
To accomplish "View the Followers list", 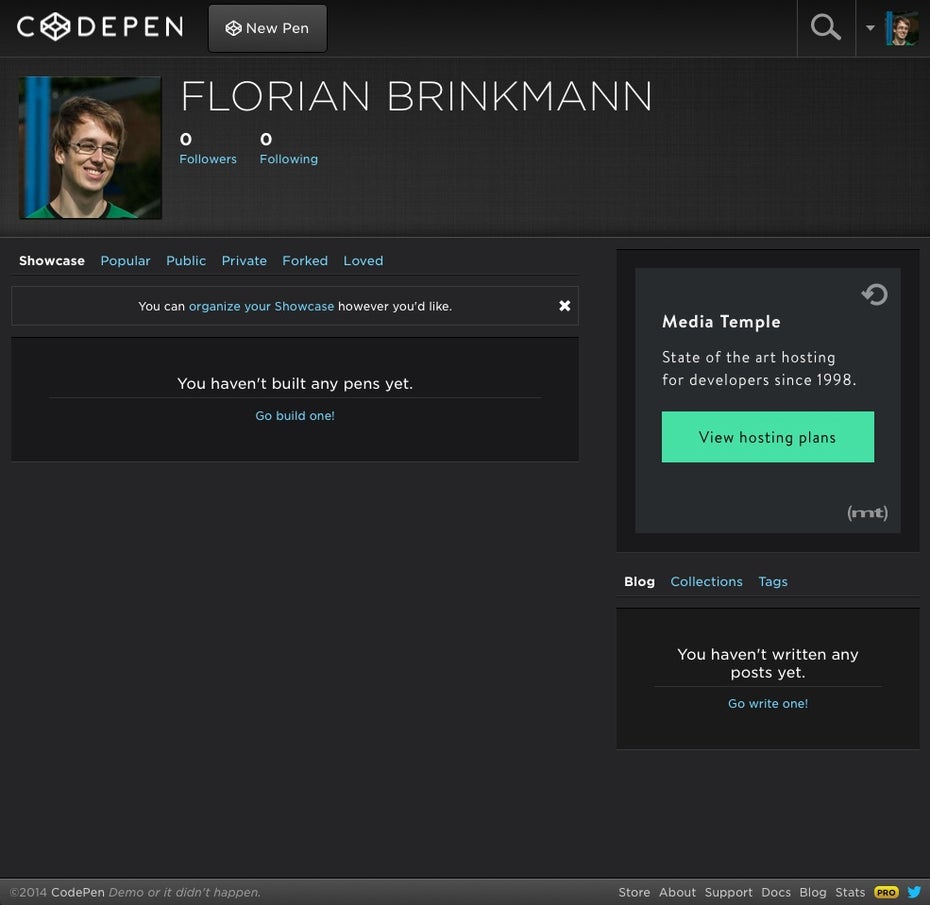I will (x=208, y=159).
